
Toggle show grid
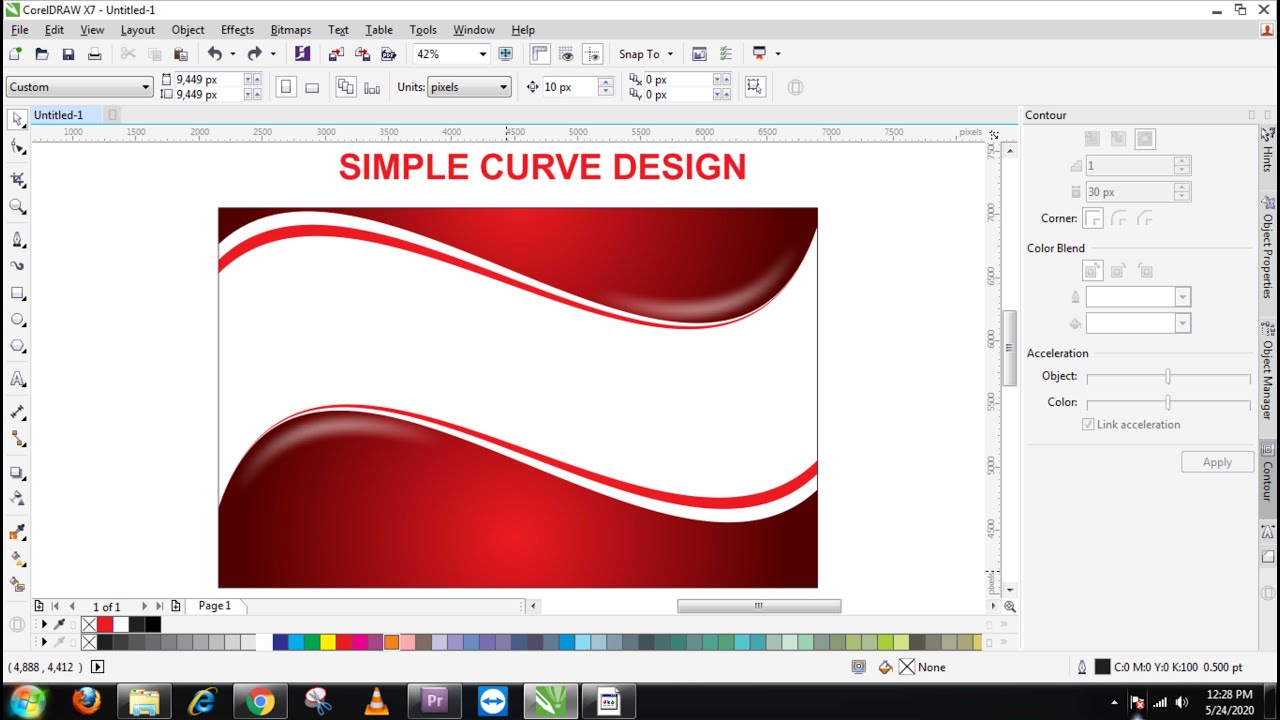[566, 54]
